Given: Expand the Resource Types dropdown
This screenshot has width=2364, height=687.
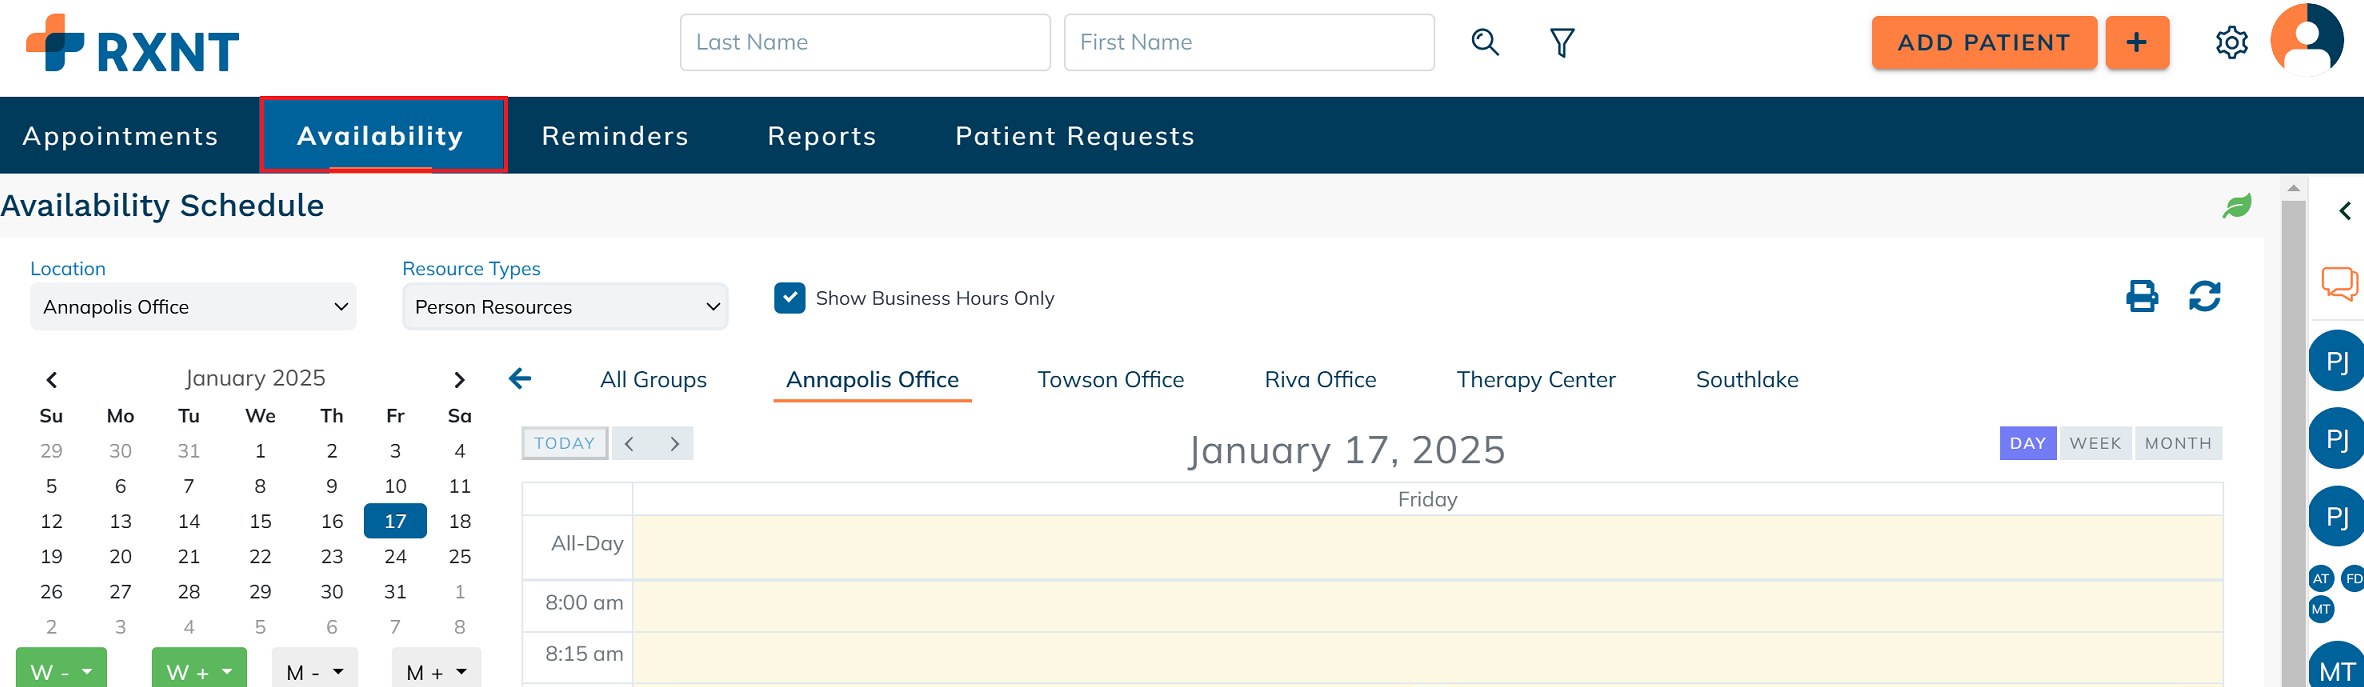Looking at the screenshot, I should pyautogui.click(x=565, y=307).
